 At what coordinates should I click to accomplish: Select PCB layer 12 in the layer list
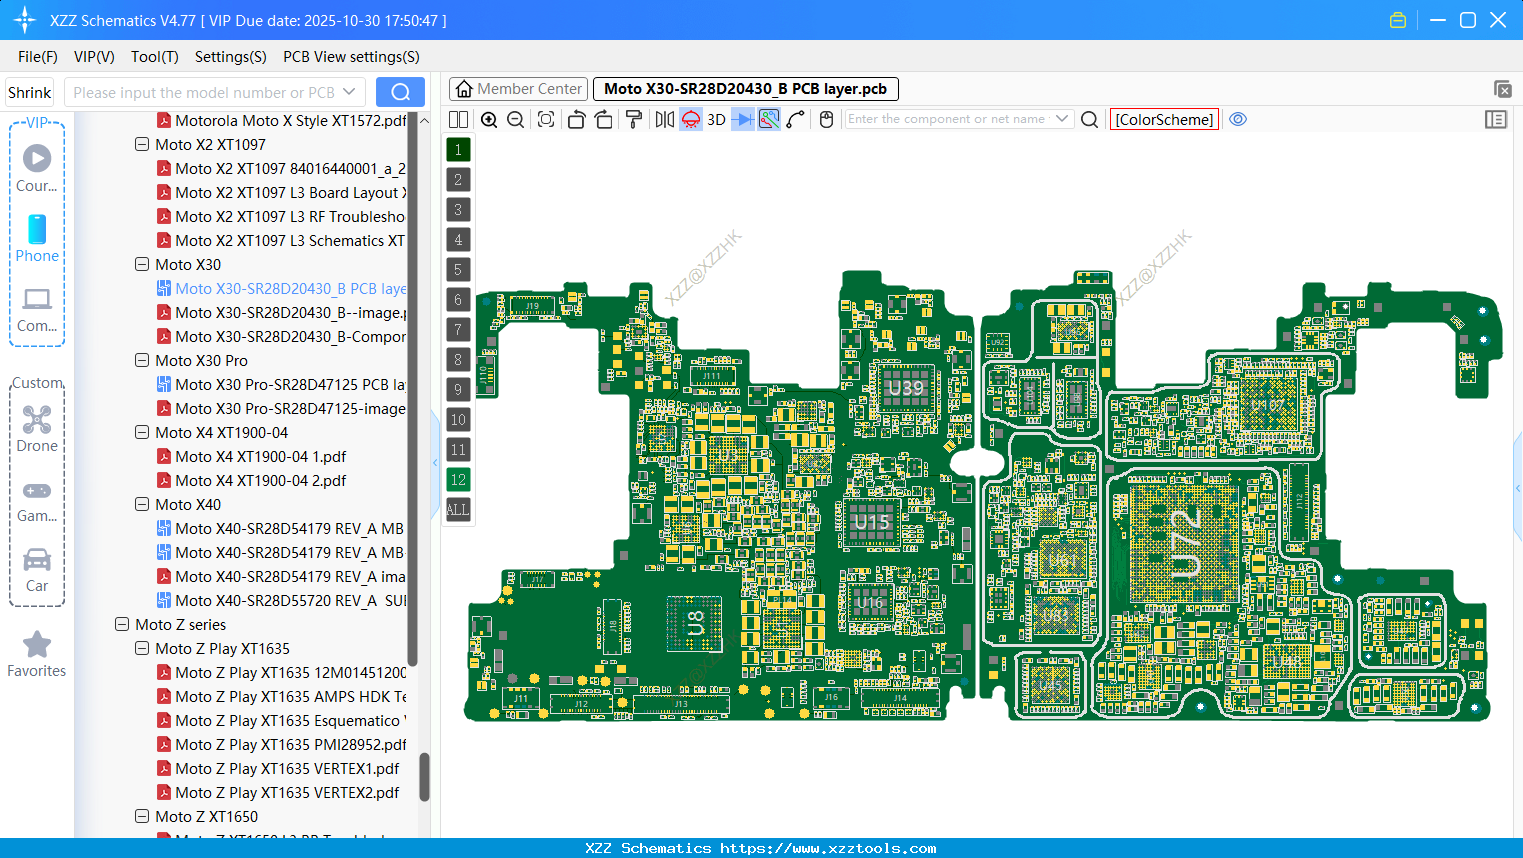[457, 479]
